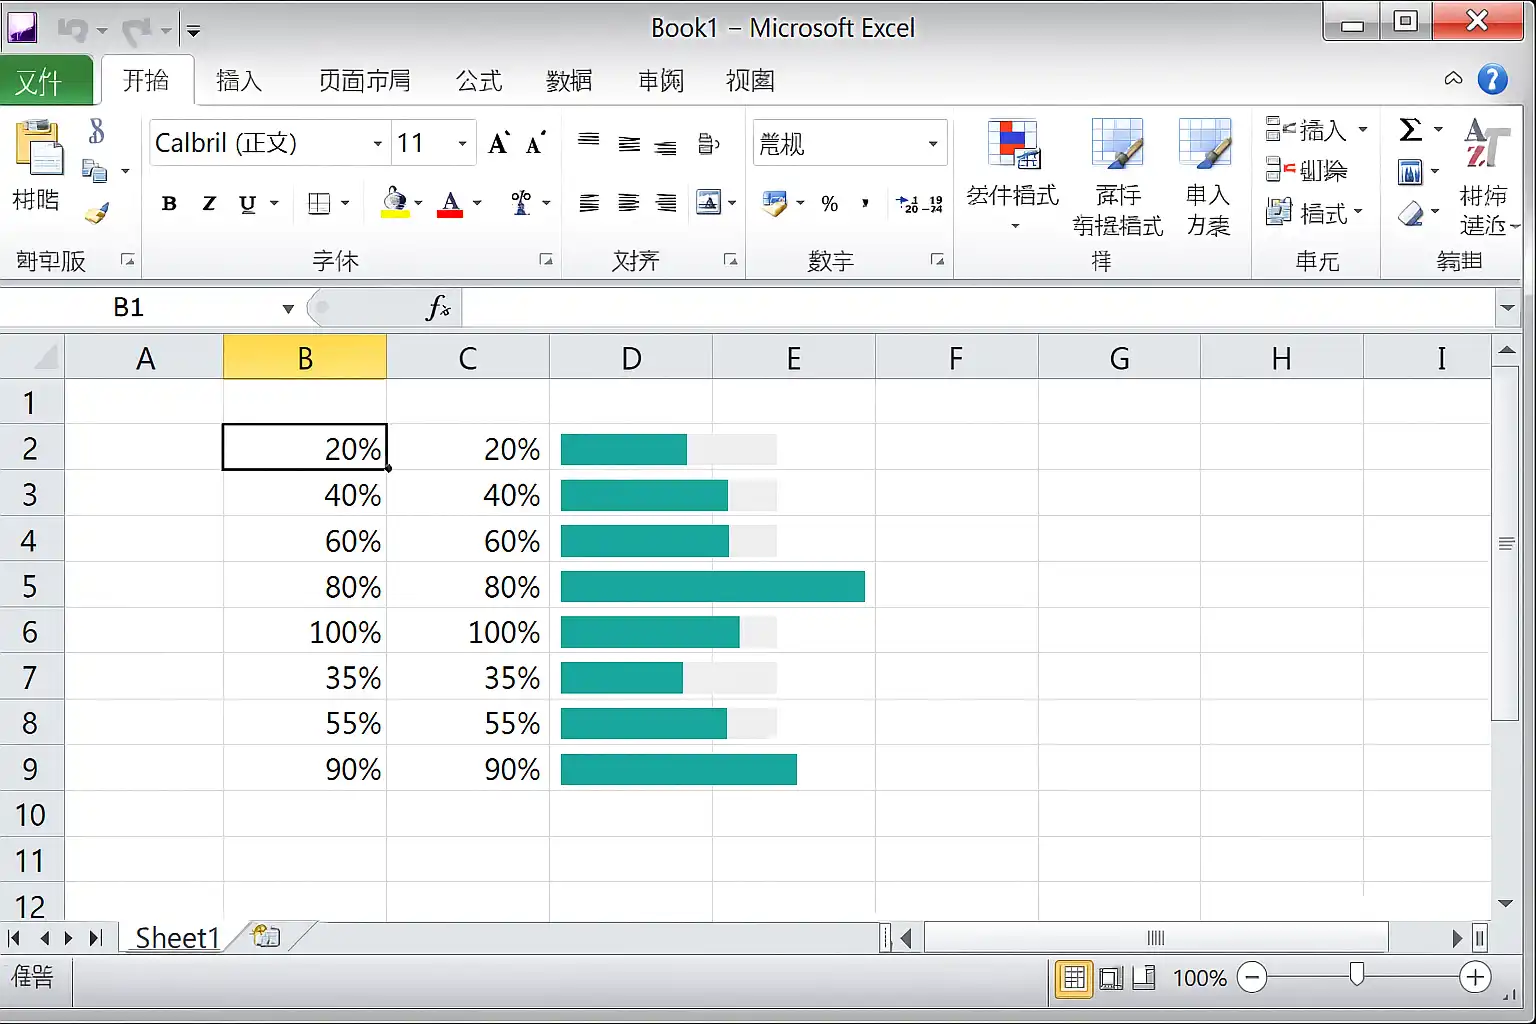Click the vertical scrollbar down arrow
Viewport: 1536px width, 1024px height.
pos(1506,903)
